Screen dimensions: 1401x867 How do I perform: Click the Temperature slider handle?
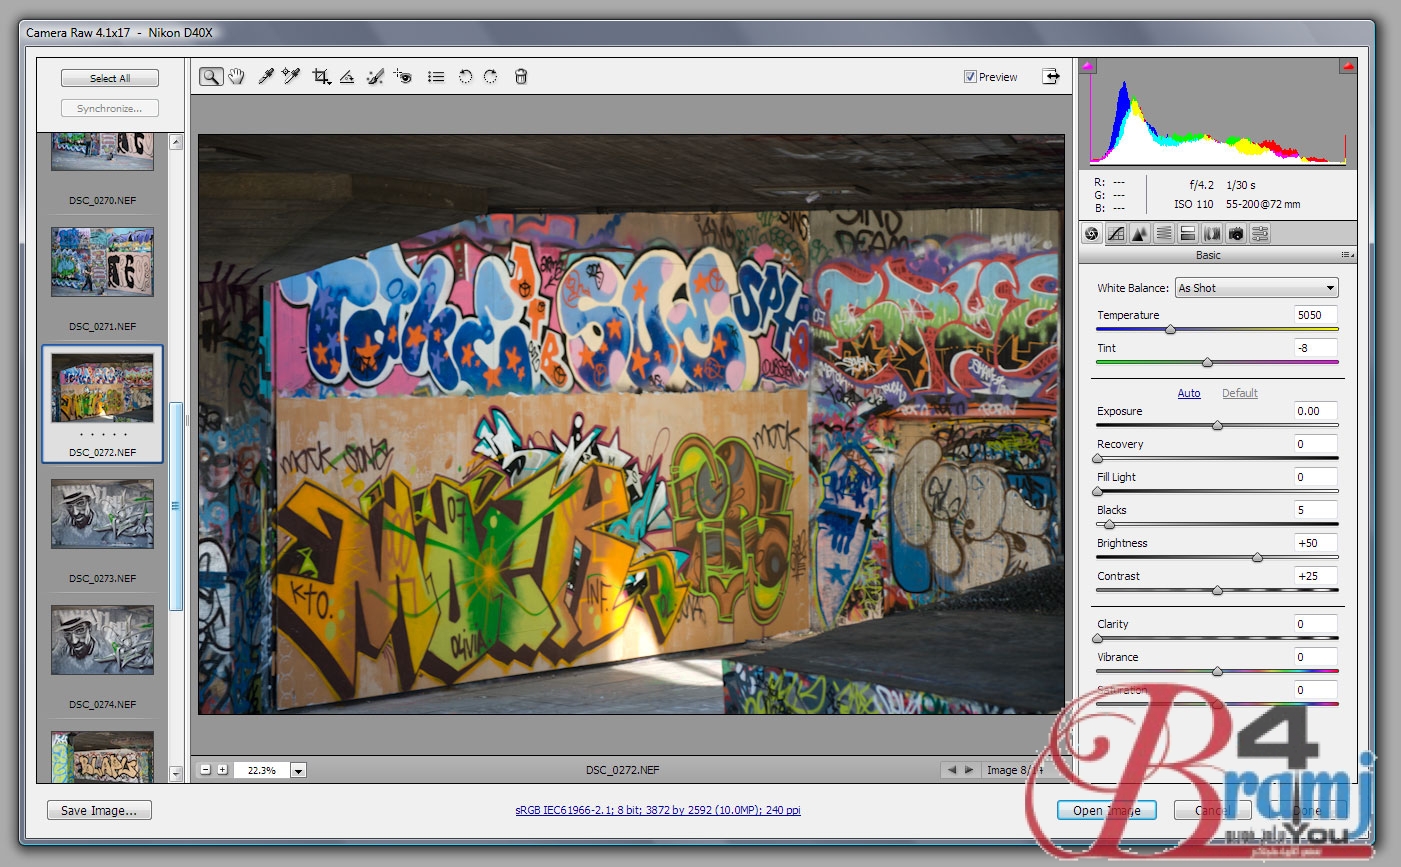(x=1170, y=330)
